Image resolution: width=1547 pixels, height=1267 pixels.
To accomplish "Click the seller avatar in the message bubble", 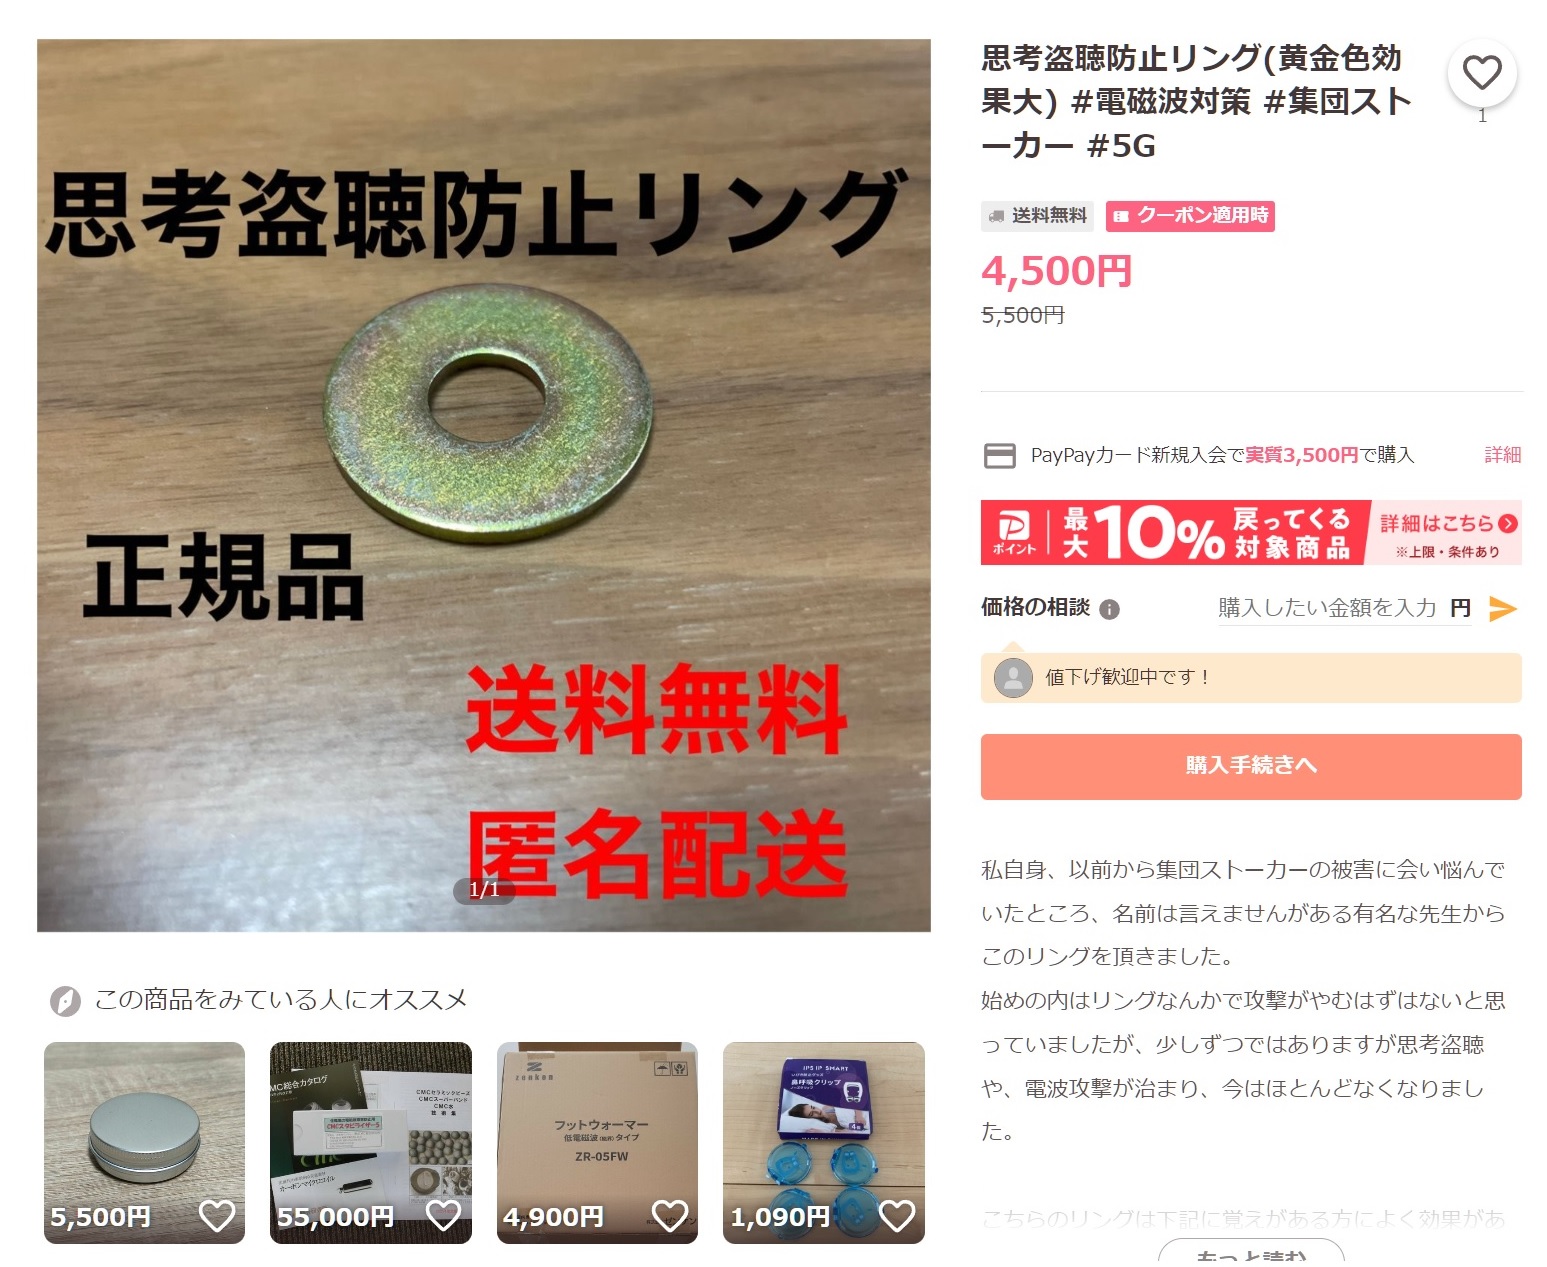I will pyautogui.click(x=1013, y=677).
